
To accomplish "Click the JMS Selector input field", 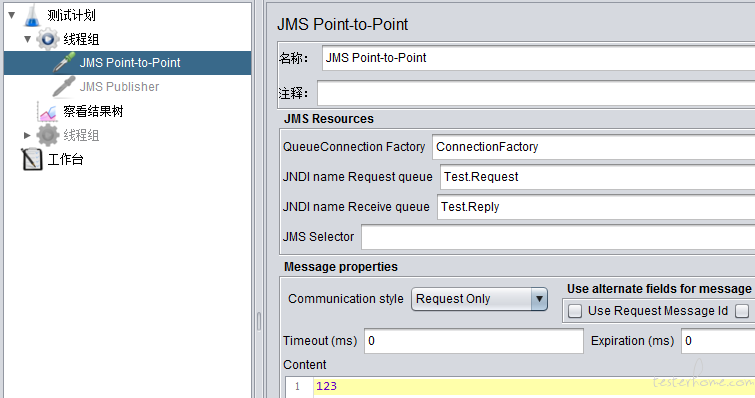I will coord(558,237).
